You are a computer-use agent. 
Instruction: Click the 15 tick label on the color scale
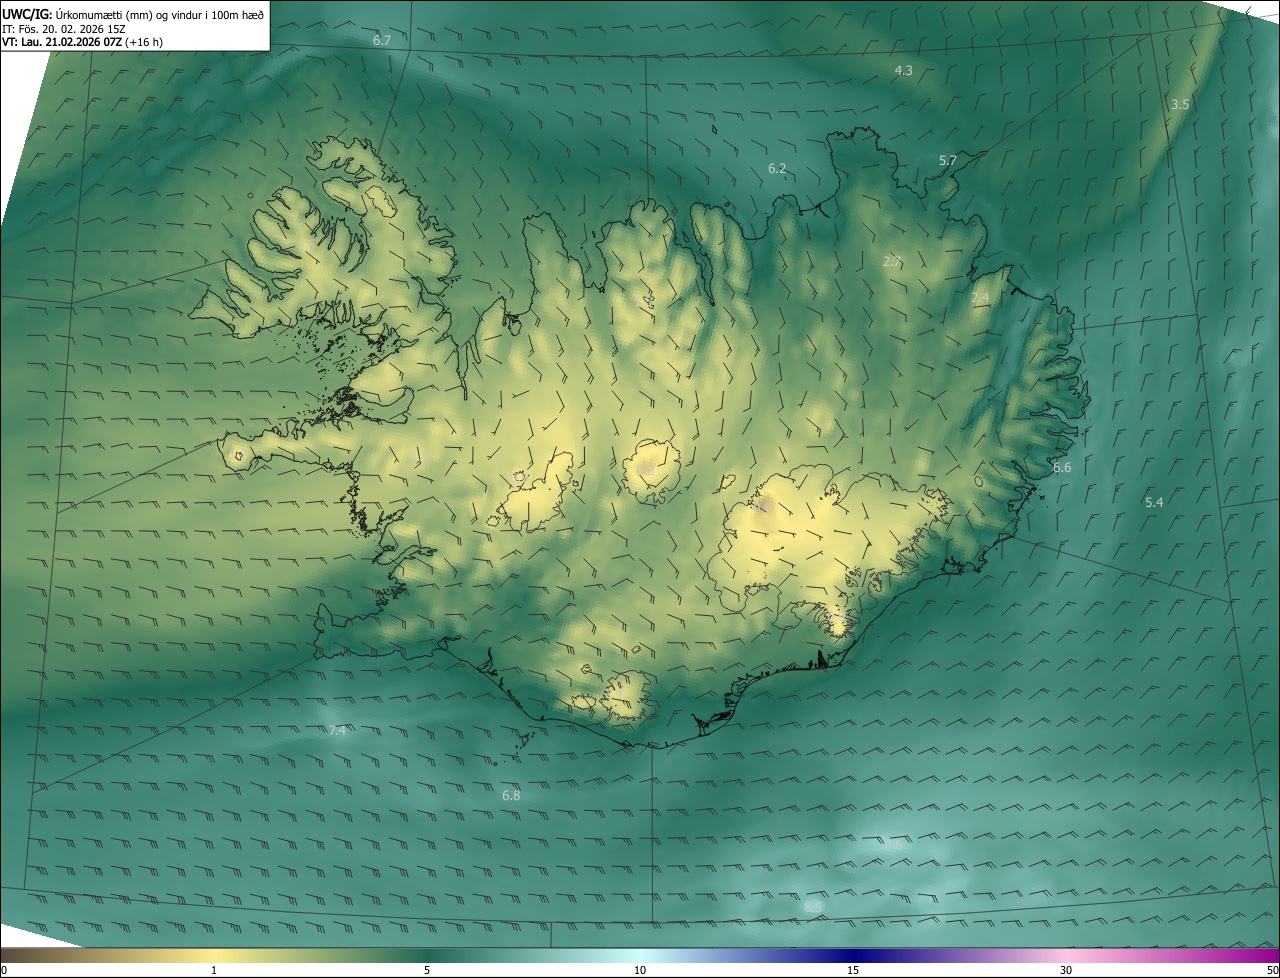click(853, 970)
